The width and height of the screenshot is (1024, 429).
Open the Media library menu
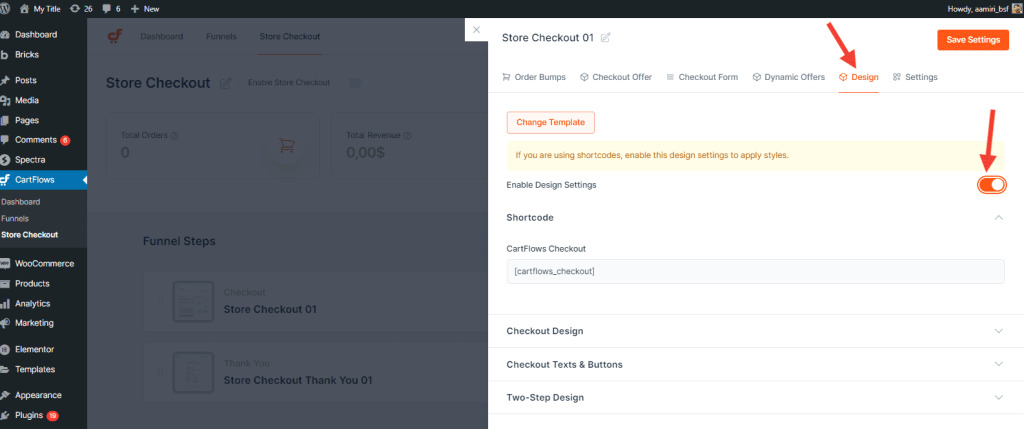pos(27,101)
